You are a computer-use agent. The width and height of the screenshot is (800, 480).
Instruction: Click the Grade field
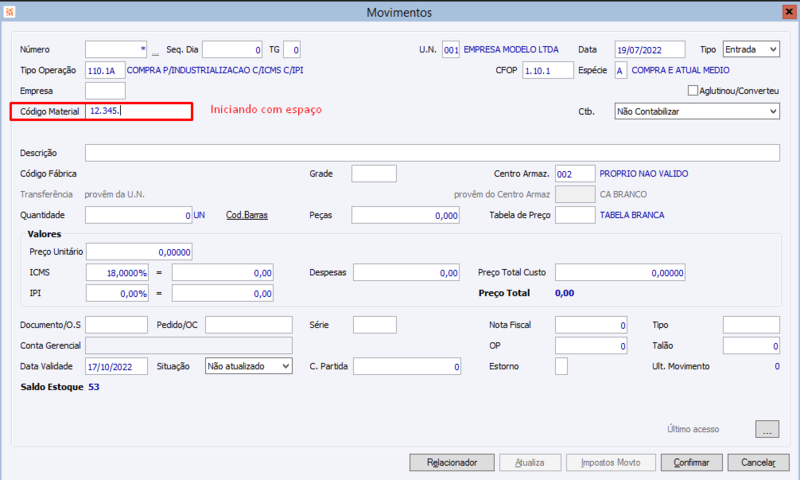[374, 173]
